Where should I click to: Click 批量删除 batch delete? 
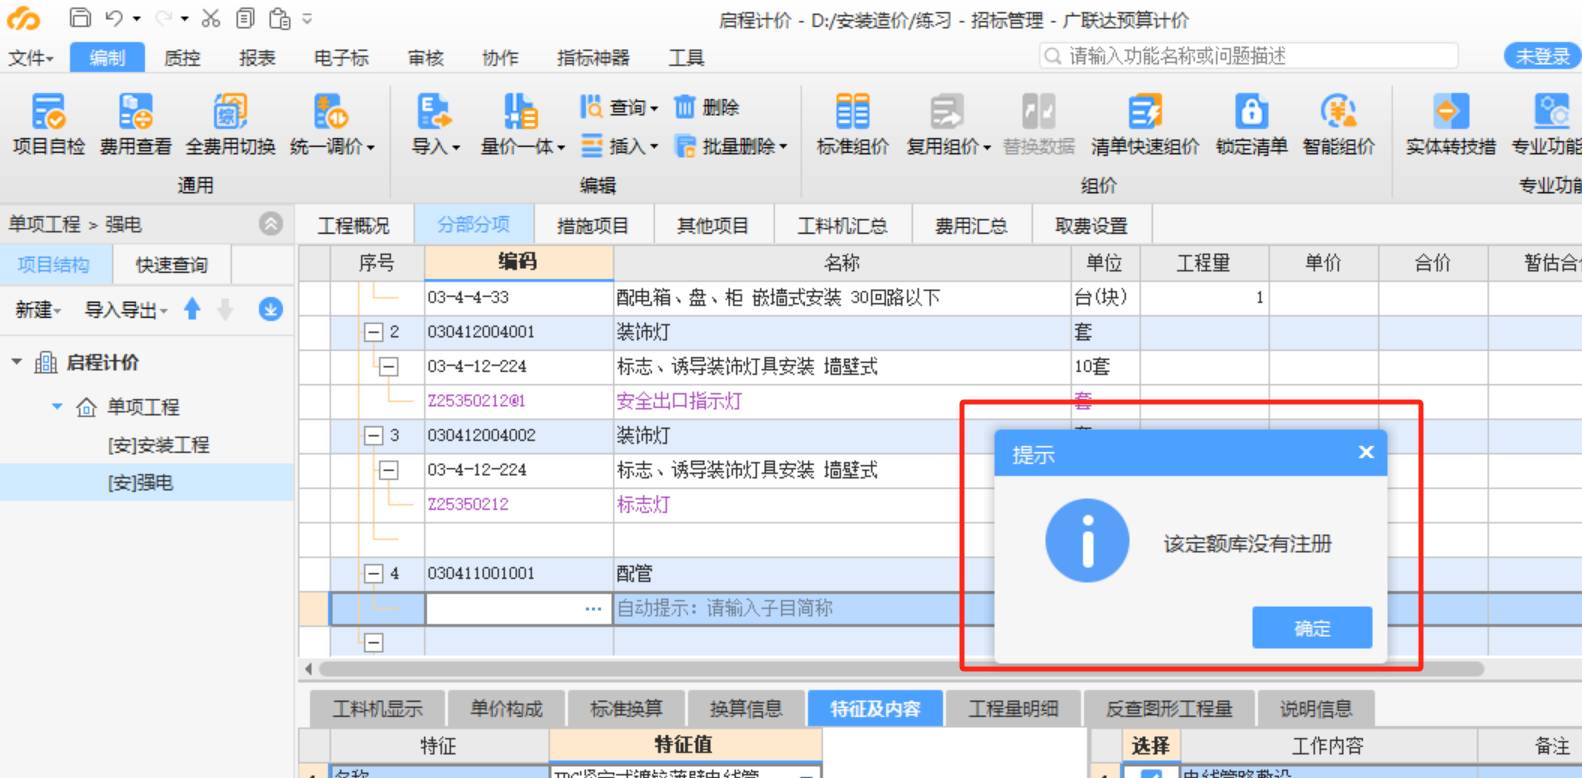click(x=731, y=146)
